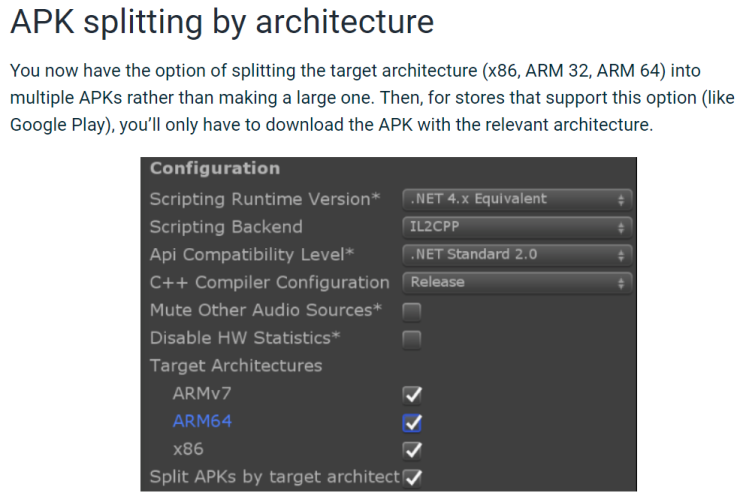Expand the Api Compatibility Level dropdown
This screenshot has width=743, height=499.
coord(517,255)
